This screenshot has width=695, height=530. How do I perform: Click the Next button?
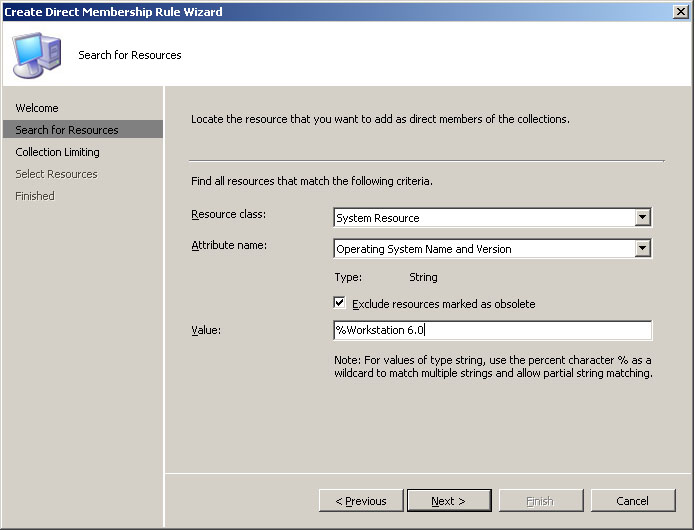[x=449, y=501]
